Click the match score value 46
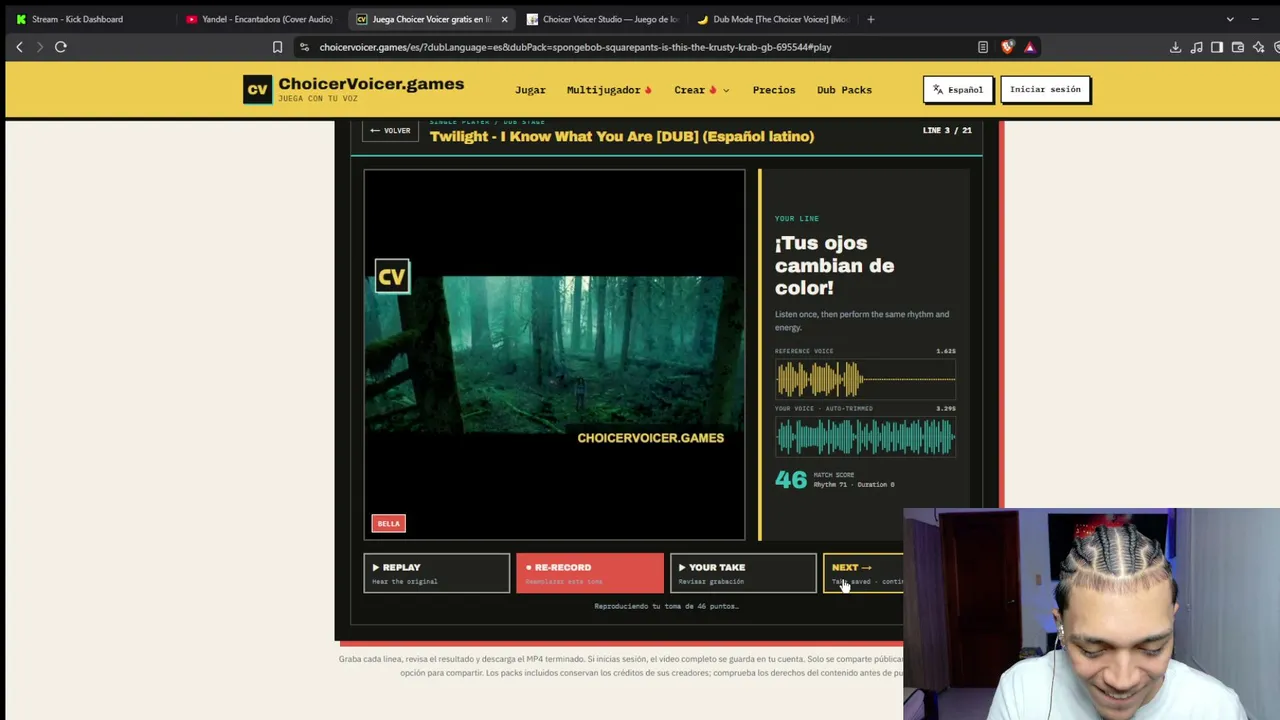This screenshot has height=720, width=1280. [790, 480]
